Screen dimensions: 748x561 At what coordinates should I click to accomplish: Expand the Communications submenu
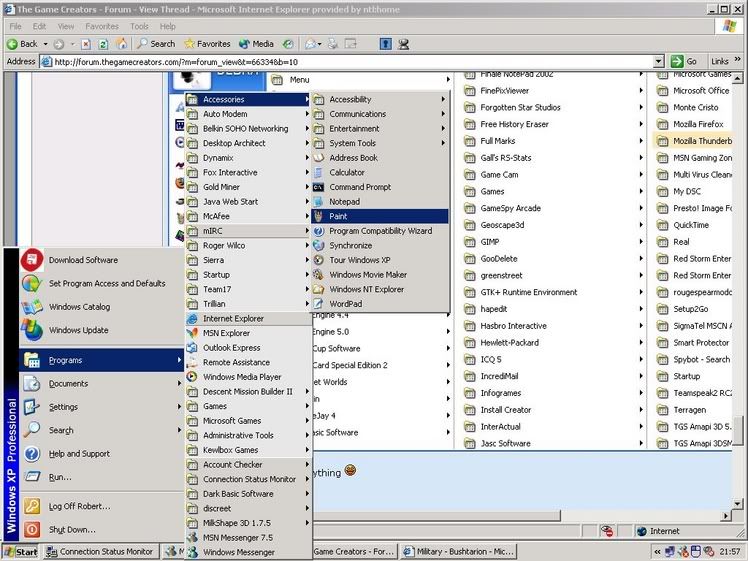pos(380,114)
